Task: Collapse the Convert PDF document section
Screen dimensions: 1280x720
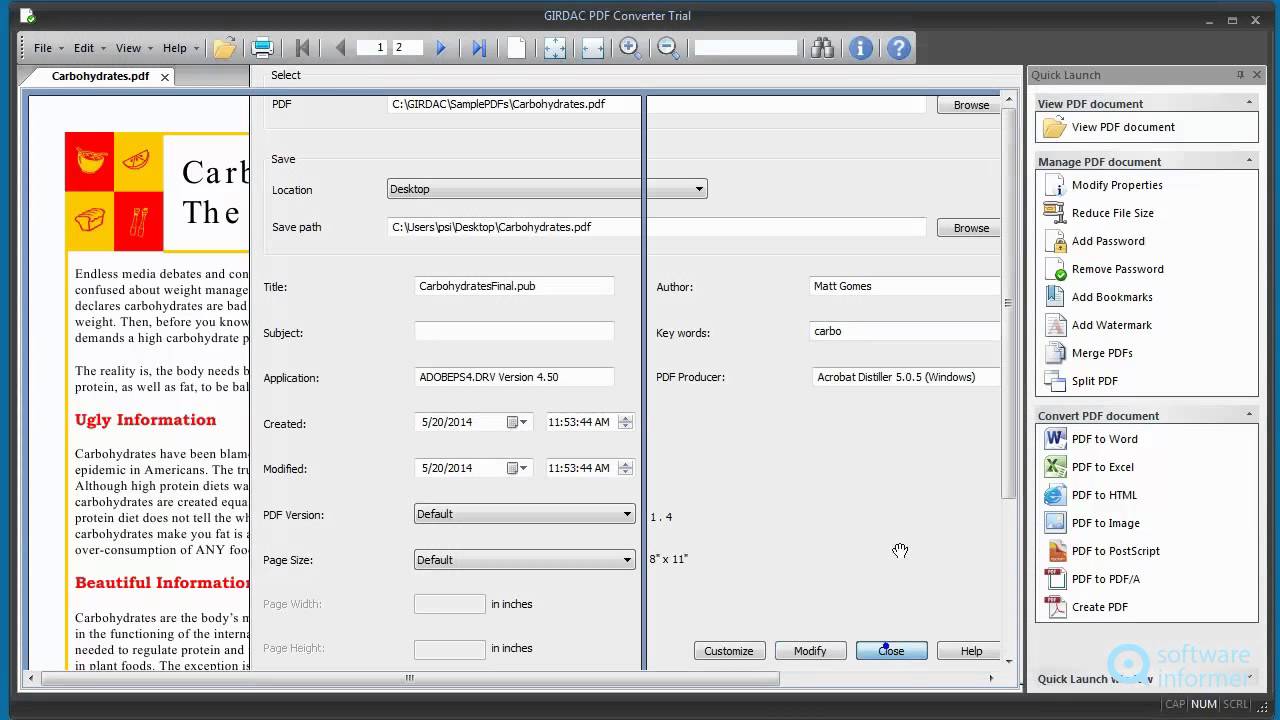Action: [1249, 415]
